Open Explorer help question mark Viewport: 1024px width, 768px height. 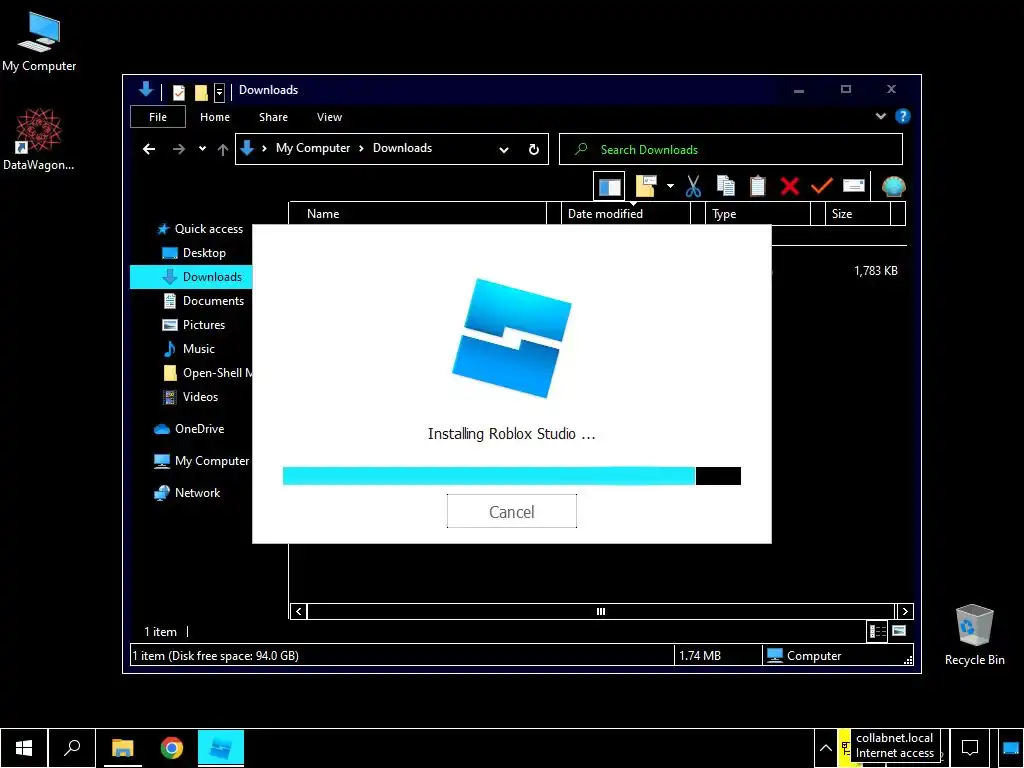click(903, 116)
